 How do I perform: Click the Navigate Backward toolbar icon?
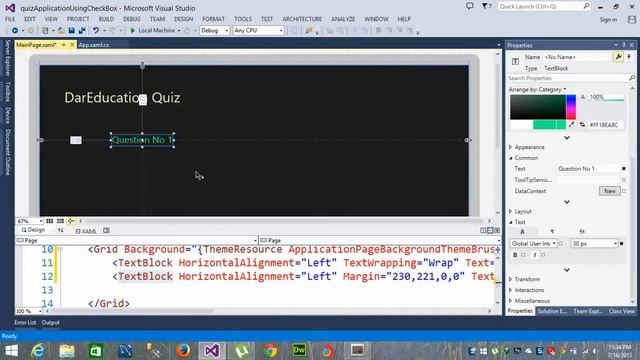15,31
